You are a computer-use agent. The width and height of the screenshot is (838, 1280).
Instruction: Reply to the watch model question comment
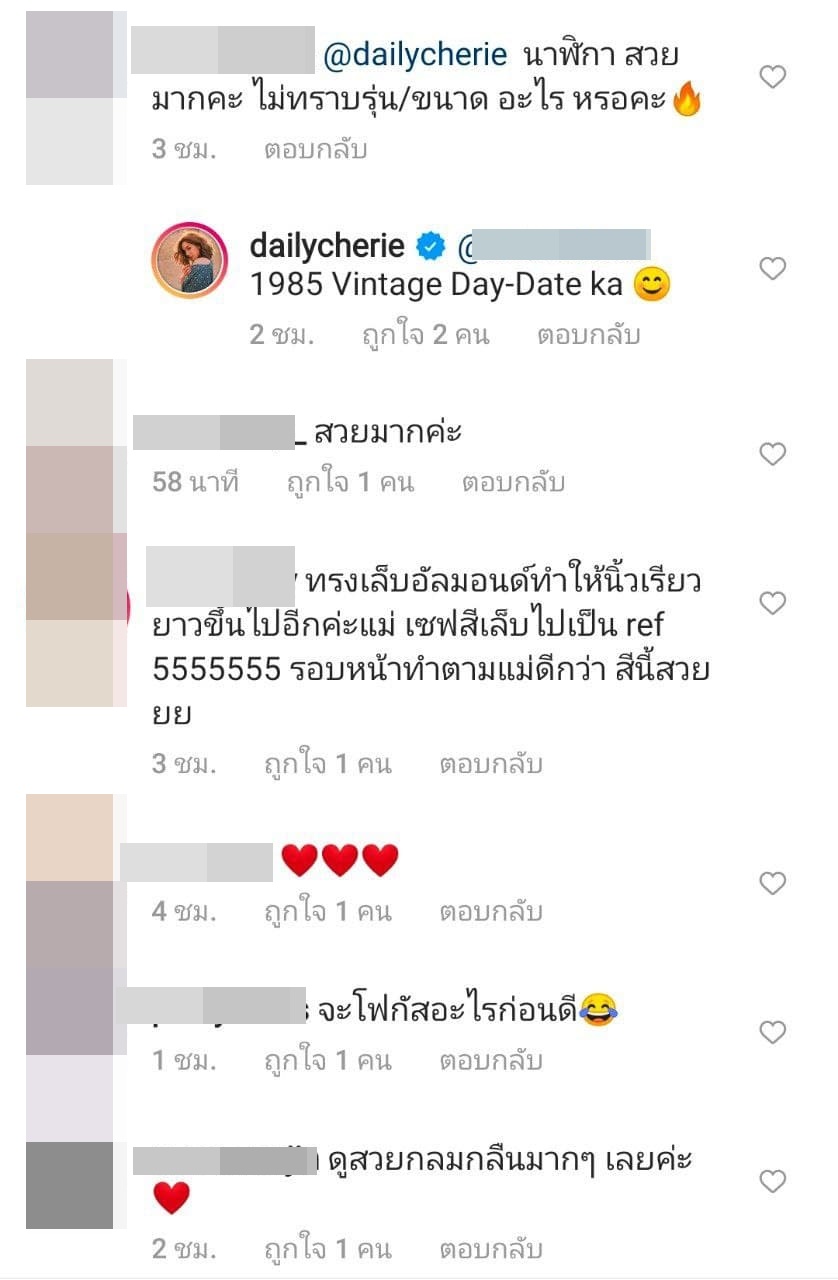(316, 150)
